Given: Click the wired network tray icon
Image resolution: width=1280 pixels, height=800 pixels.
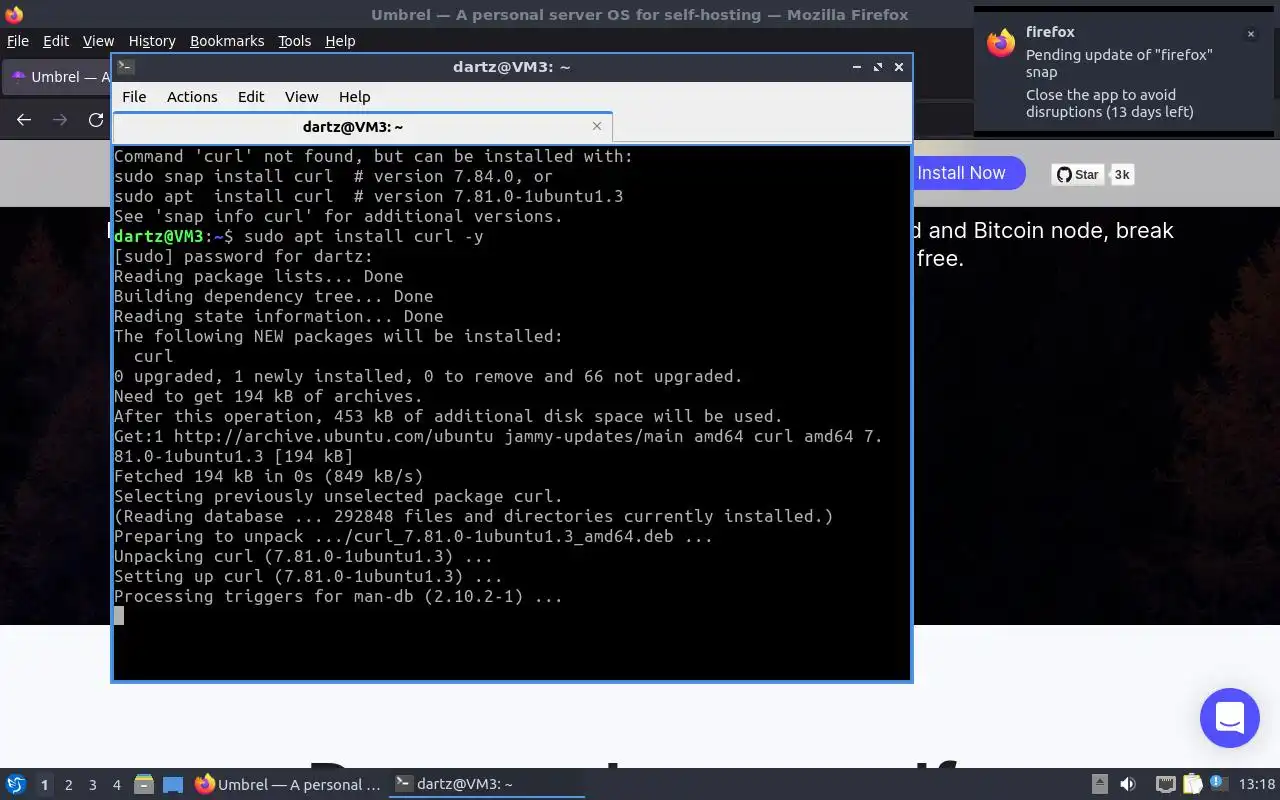Looking at the screenshot, I should pos(1165,785).
